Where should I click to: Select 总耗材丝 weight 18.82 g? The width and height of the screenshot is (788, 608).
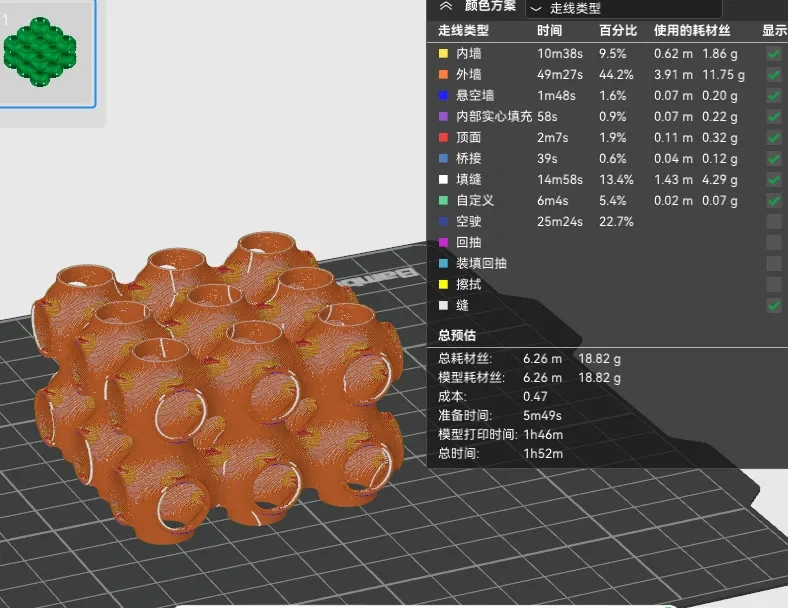[600, 359]
